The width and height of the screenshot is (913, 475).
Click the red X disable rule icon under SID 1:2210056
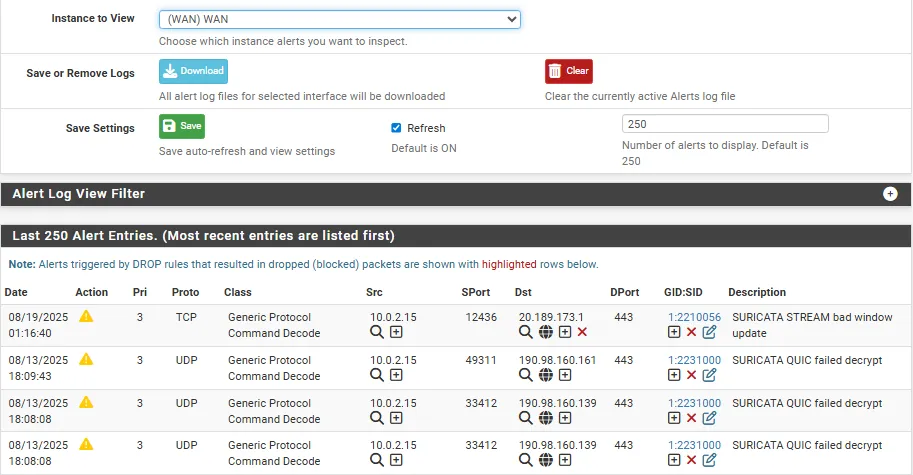pyautogui.click(x=691, y=332)
